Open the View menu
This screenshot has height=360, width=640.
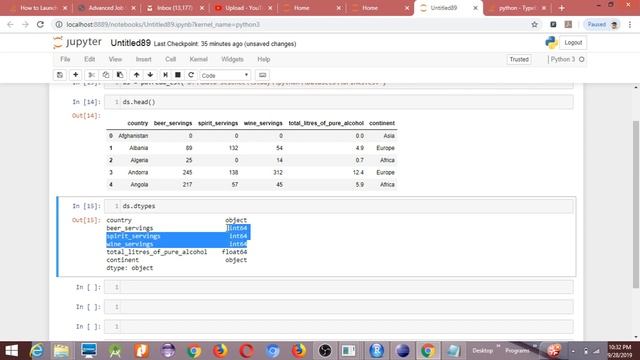tap(115, 59)
